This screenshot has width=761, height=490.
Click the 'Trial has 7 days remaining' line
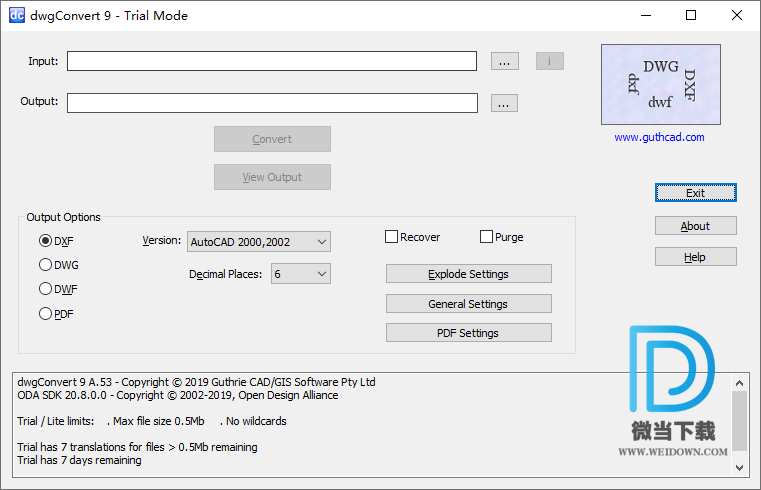click(80, 460)
